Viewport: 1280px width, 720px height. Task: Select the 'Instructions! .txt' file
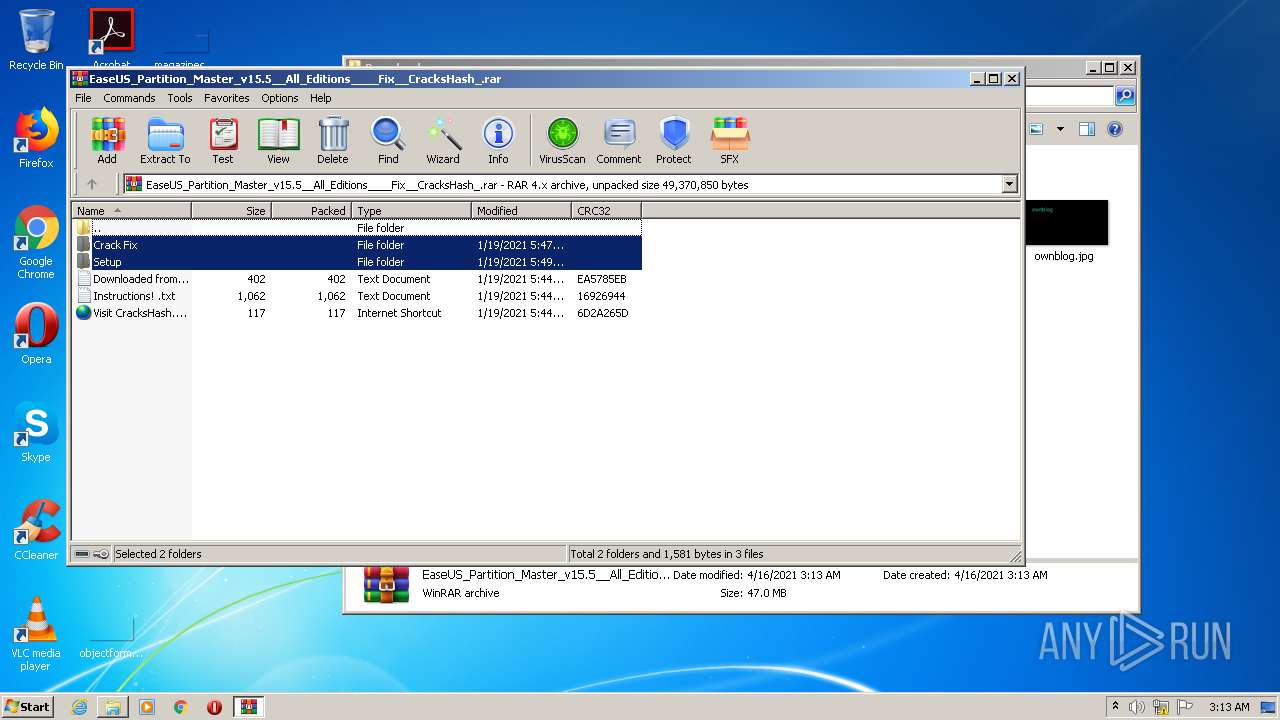(x=357, y=296)
